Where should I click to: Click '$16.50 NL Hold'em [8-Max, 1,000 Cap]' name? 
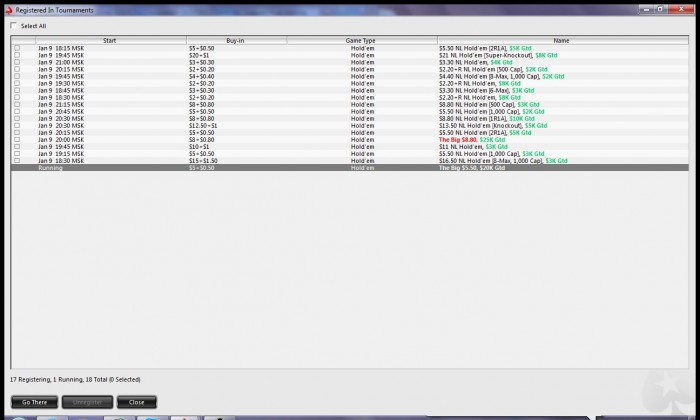coord(491,161)
